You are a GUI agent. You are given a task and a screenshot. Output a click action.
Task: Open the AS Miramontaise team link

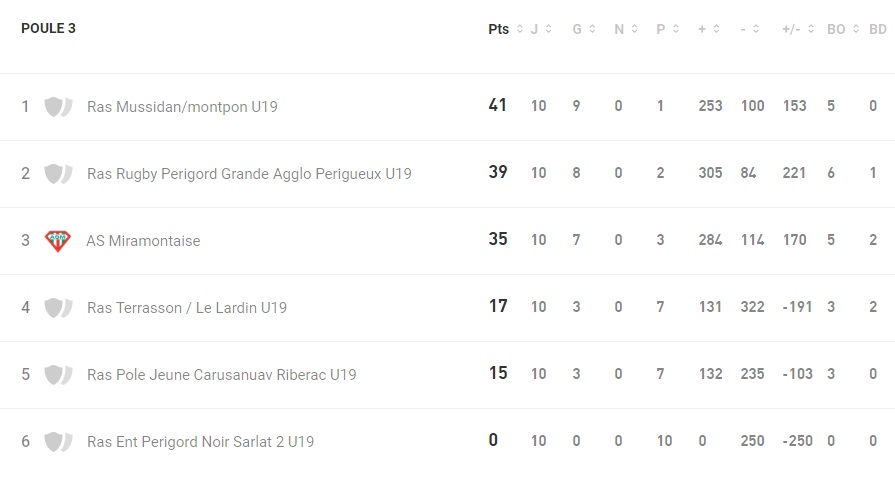pos(143,241)
